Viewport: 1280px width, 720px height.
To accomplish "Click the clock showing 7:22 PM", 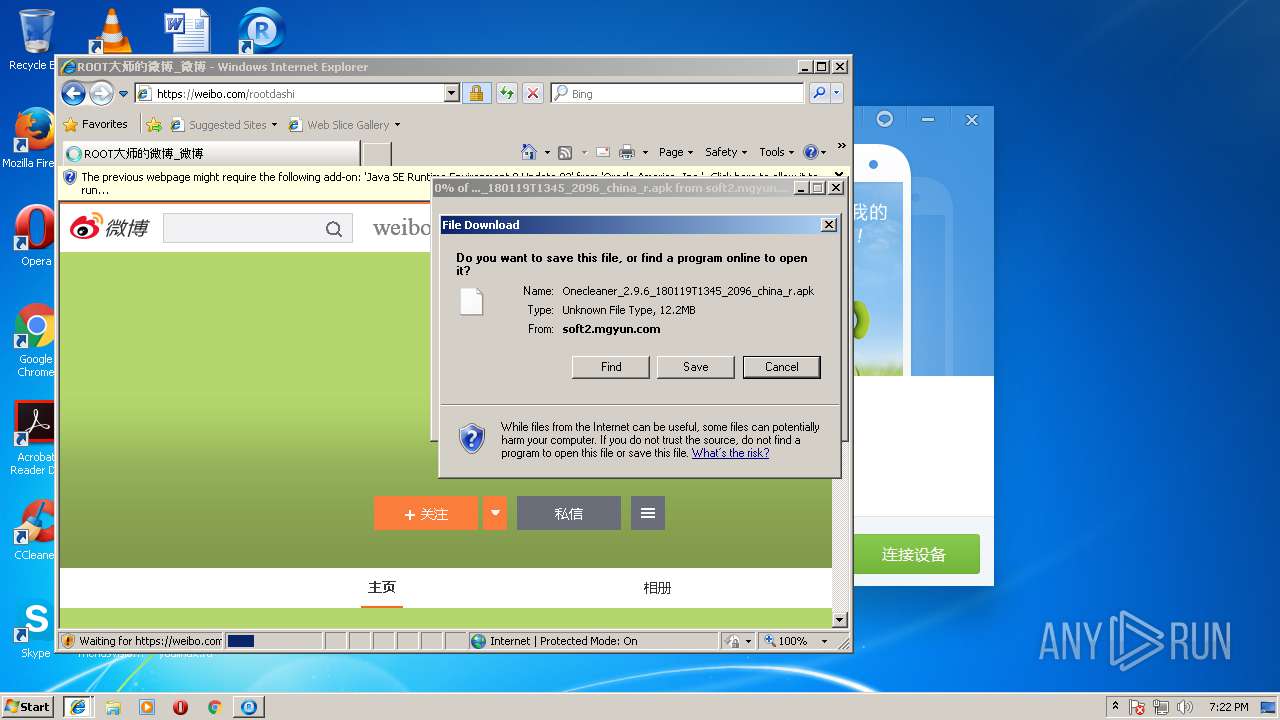I will (1228, 707).
